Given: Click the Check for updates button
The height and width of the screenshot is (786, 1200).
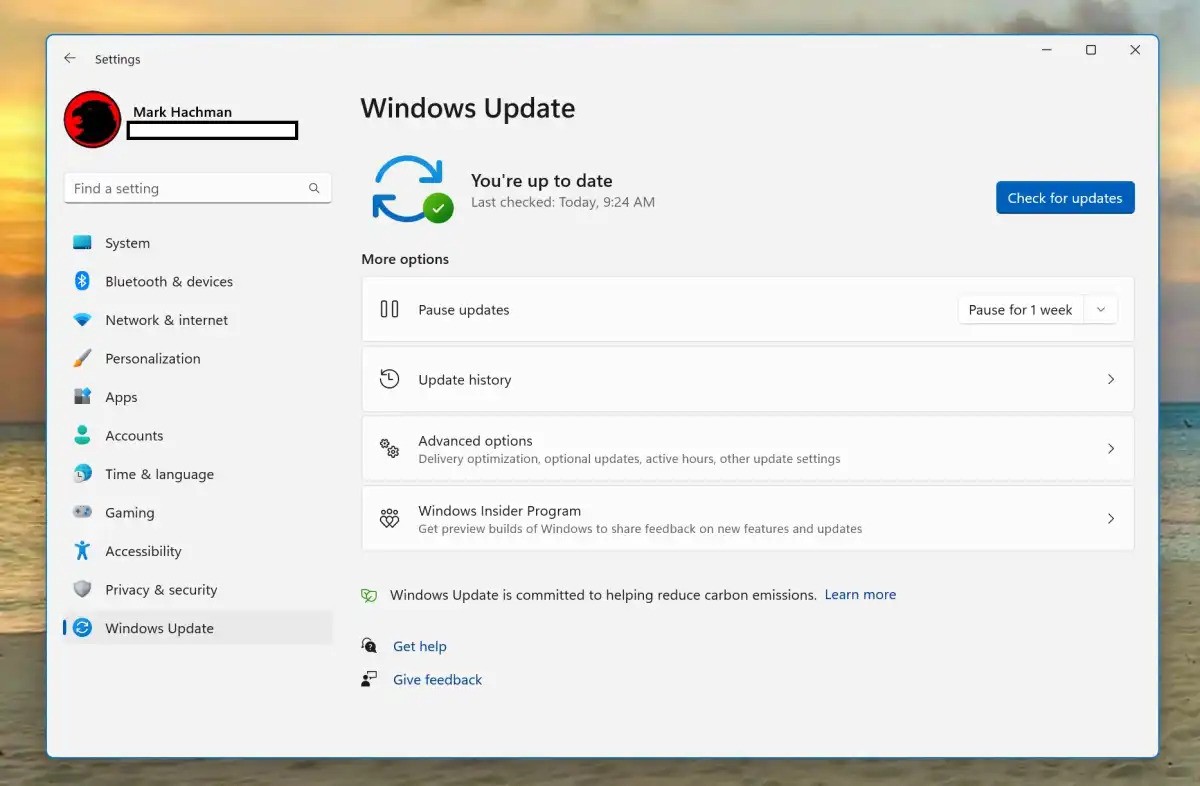Looking at the screenshot, I should (x=1064, y=197).
